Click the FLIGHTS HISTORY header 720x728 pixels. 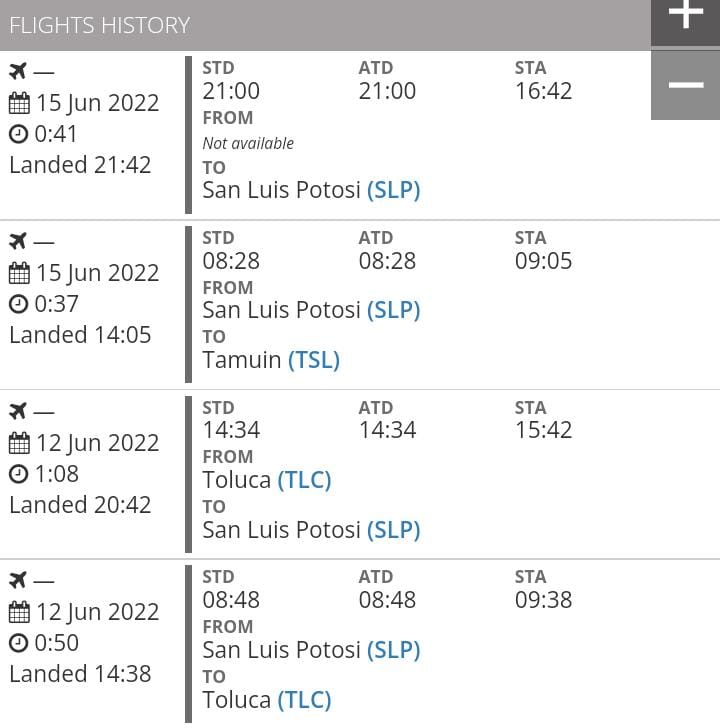coord(100,25)
